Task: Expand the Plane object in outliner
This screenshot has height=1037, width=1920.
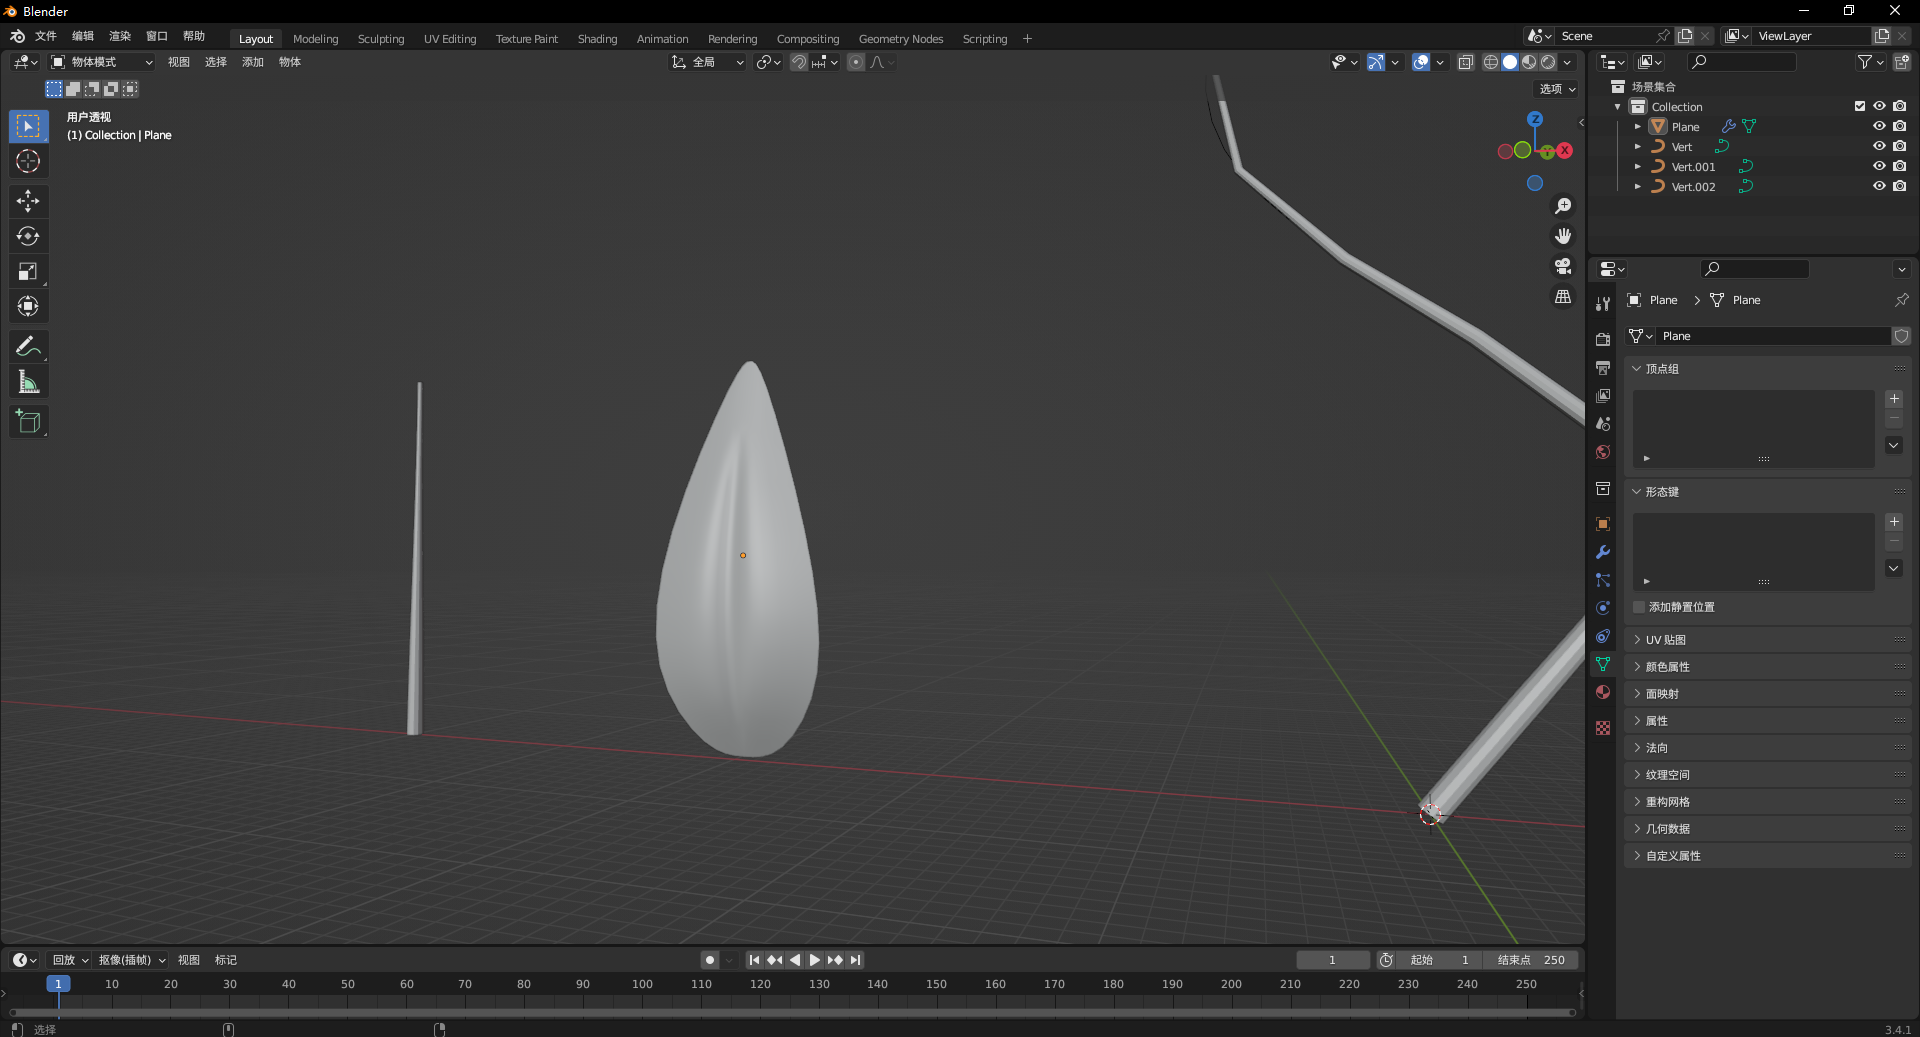Action: (1637, 127)
